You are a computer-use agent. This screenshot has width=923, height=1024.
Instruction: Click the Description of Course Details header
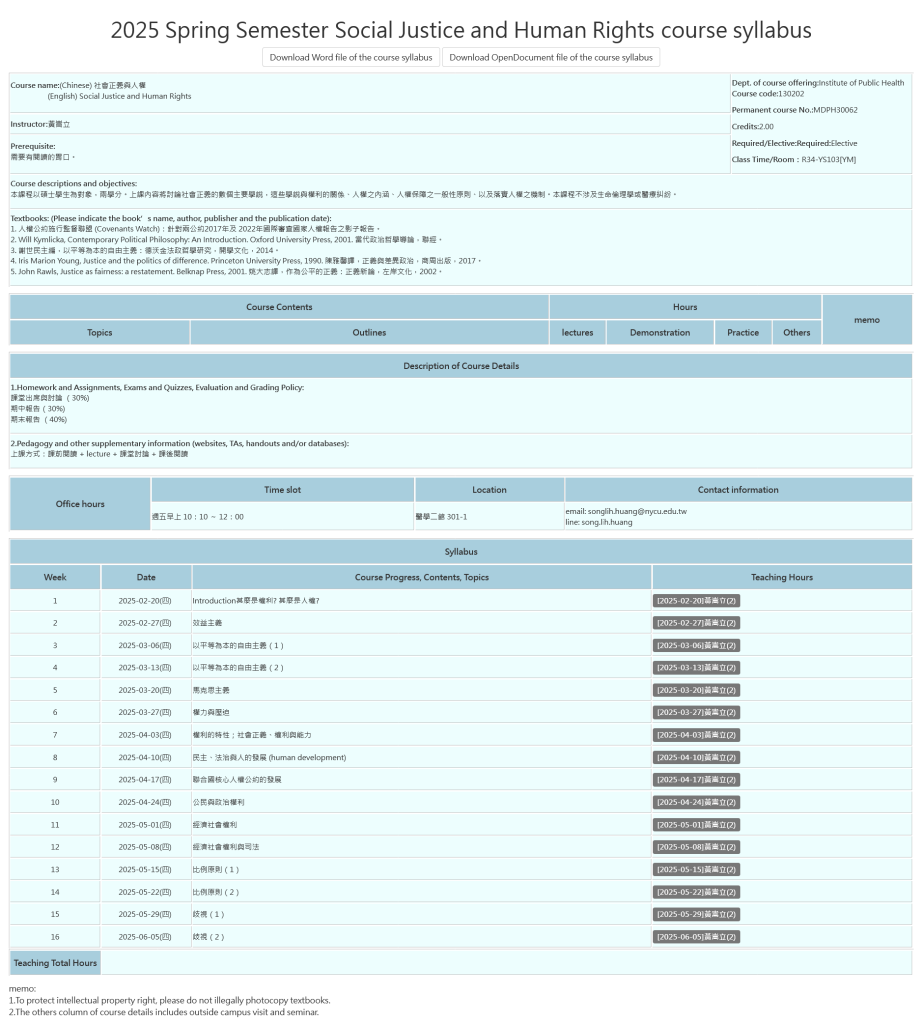pyautogui.click(x=461, y=366)
